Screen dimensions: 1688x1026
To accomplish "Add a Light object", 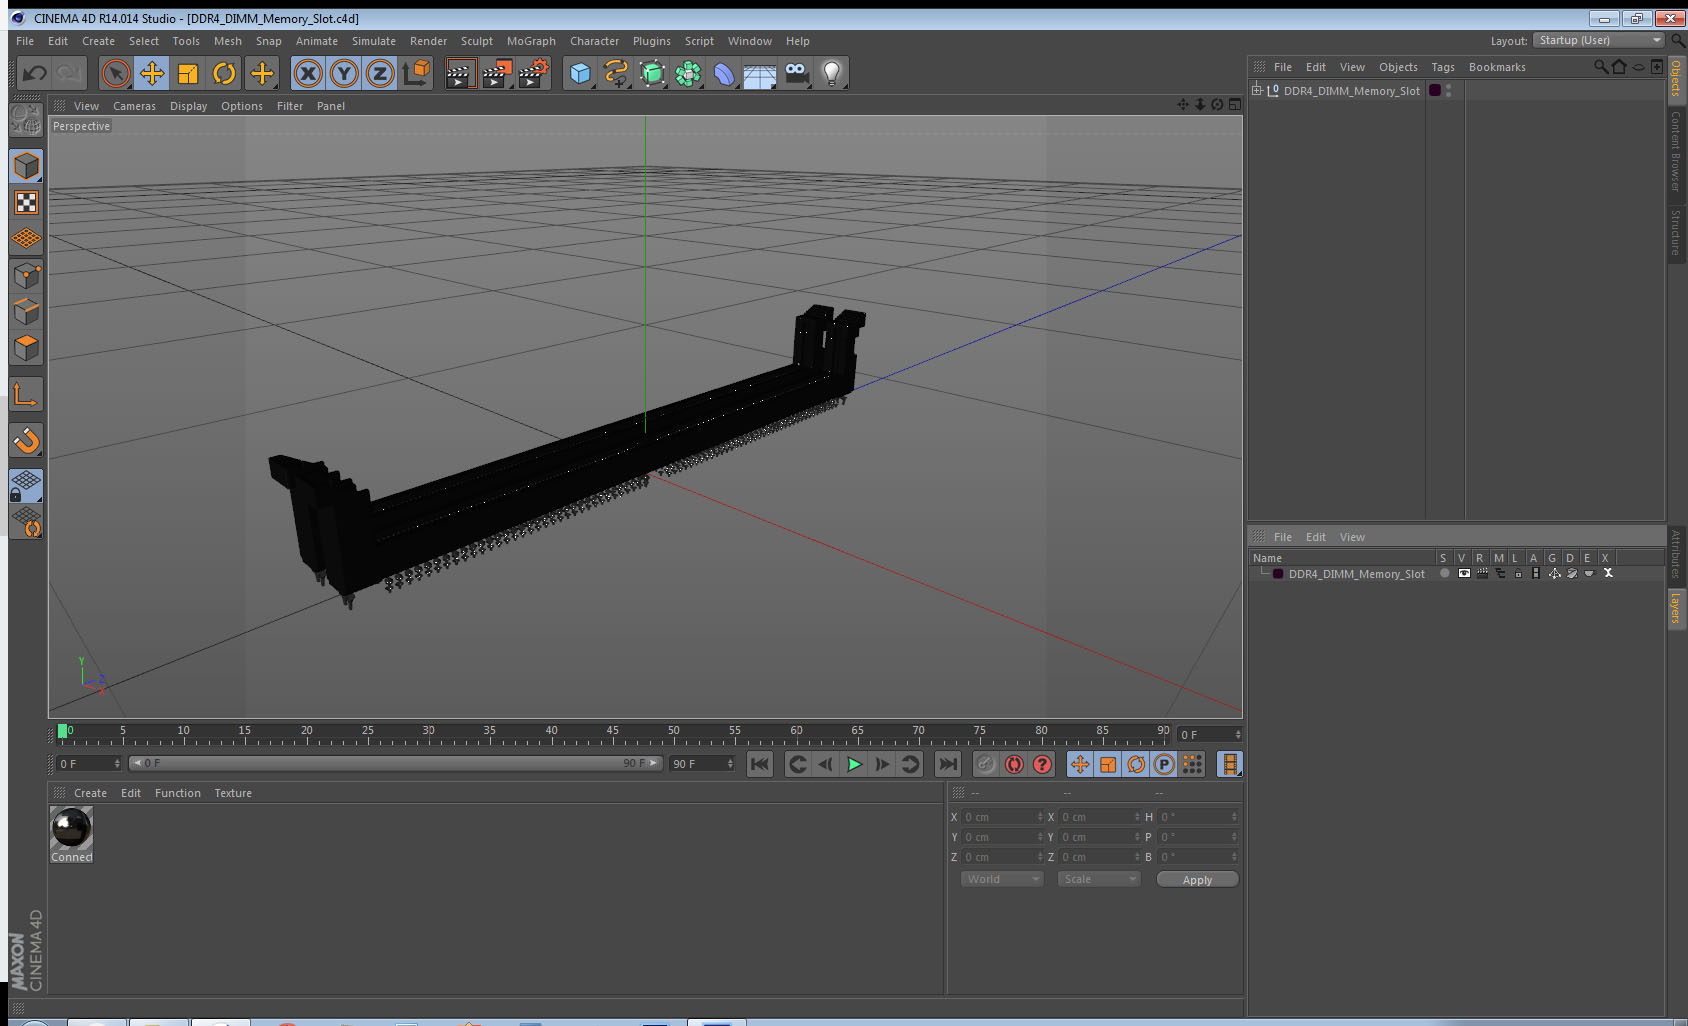I will pos(832,73).
